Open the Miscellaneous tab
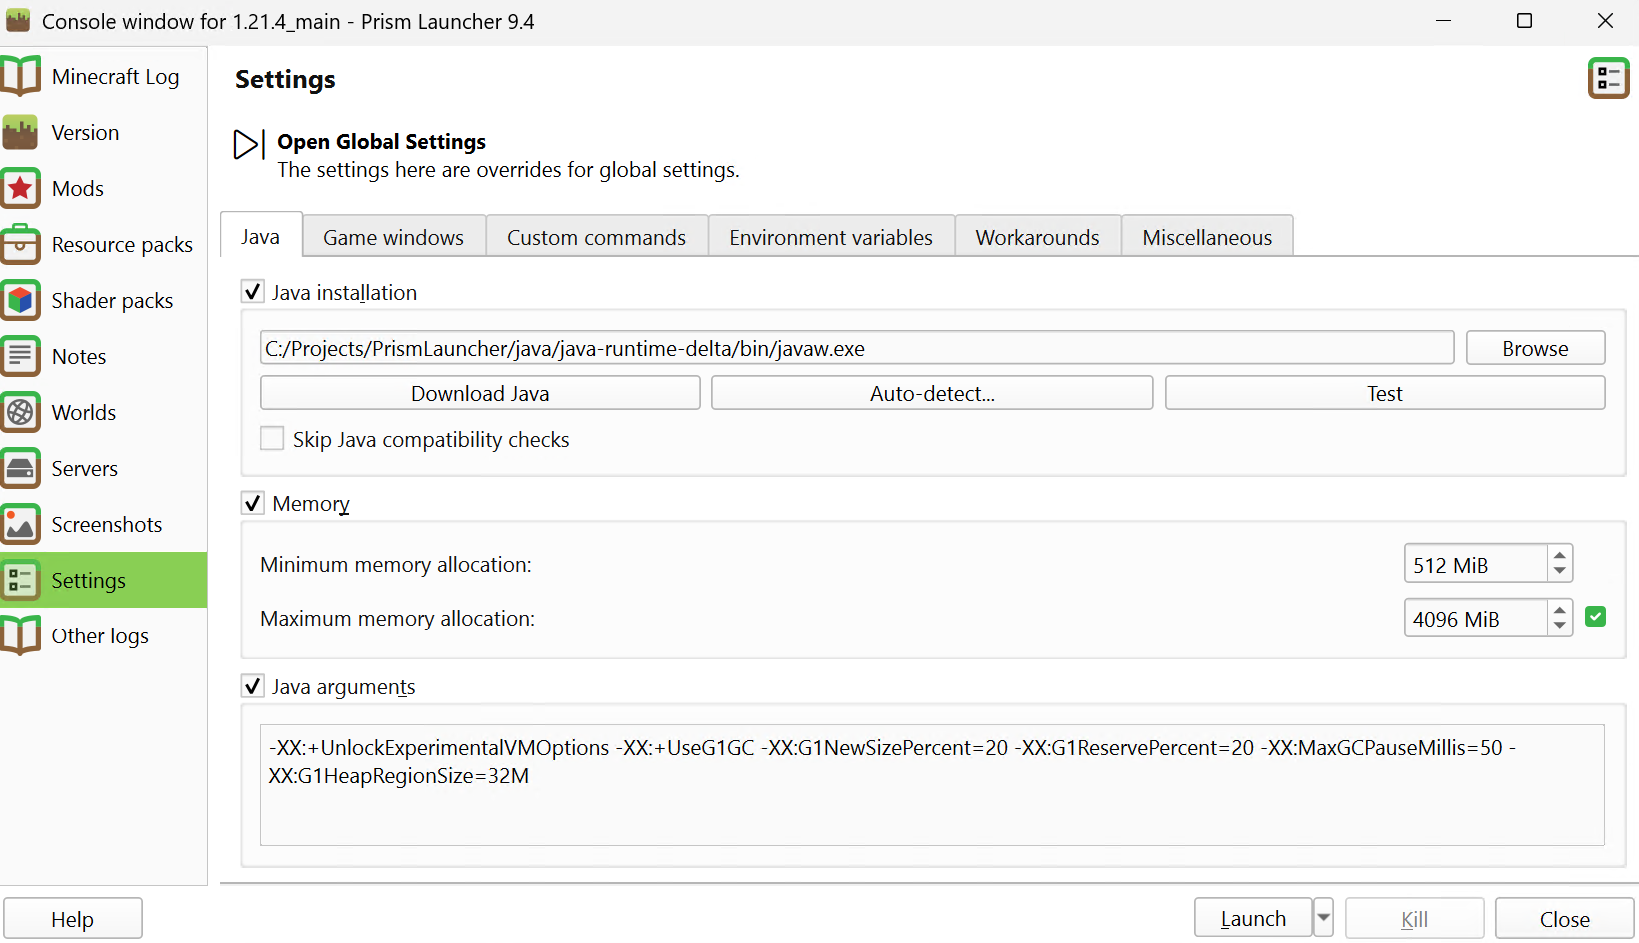This screenshot has width=1639, height=943. tap(1207, 237)
